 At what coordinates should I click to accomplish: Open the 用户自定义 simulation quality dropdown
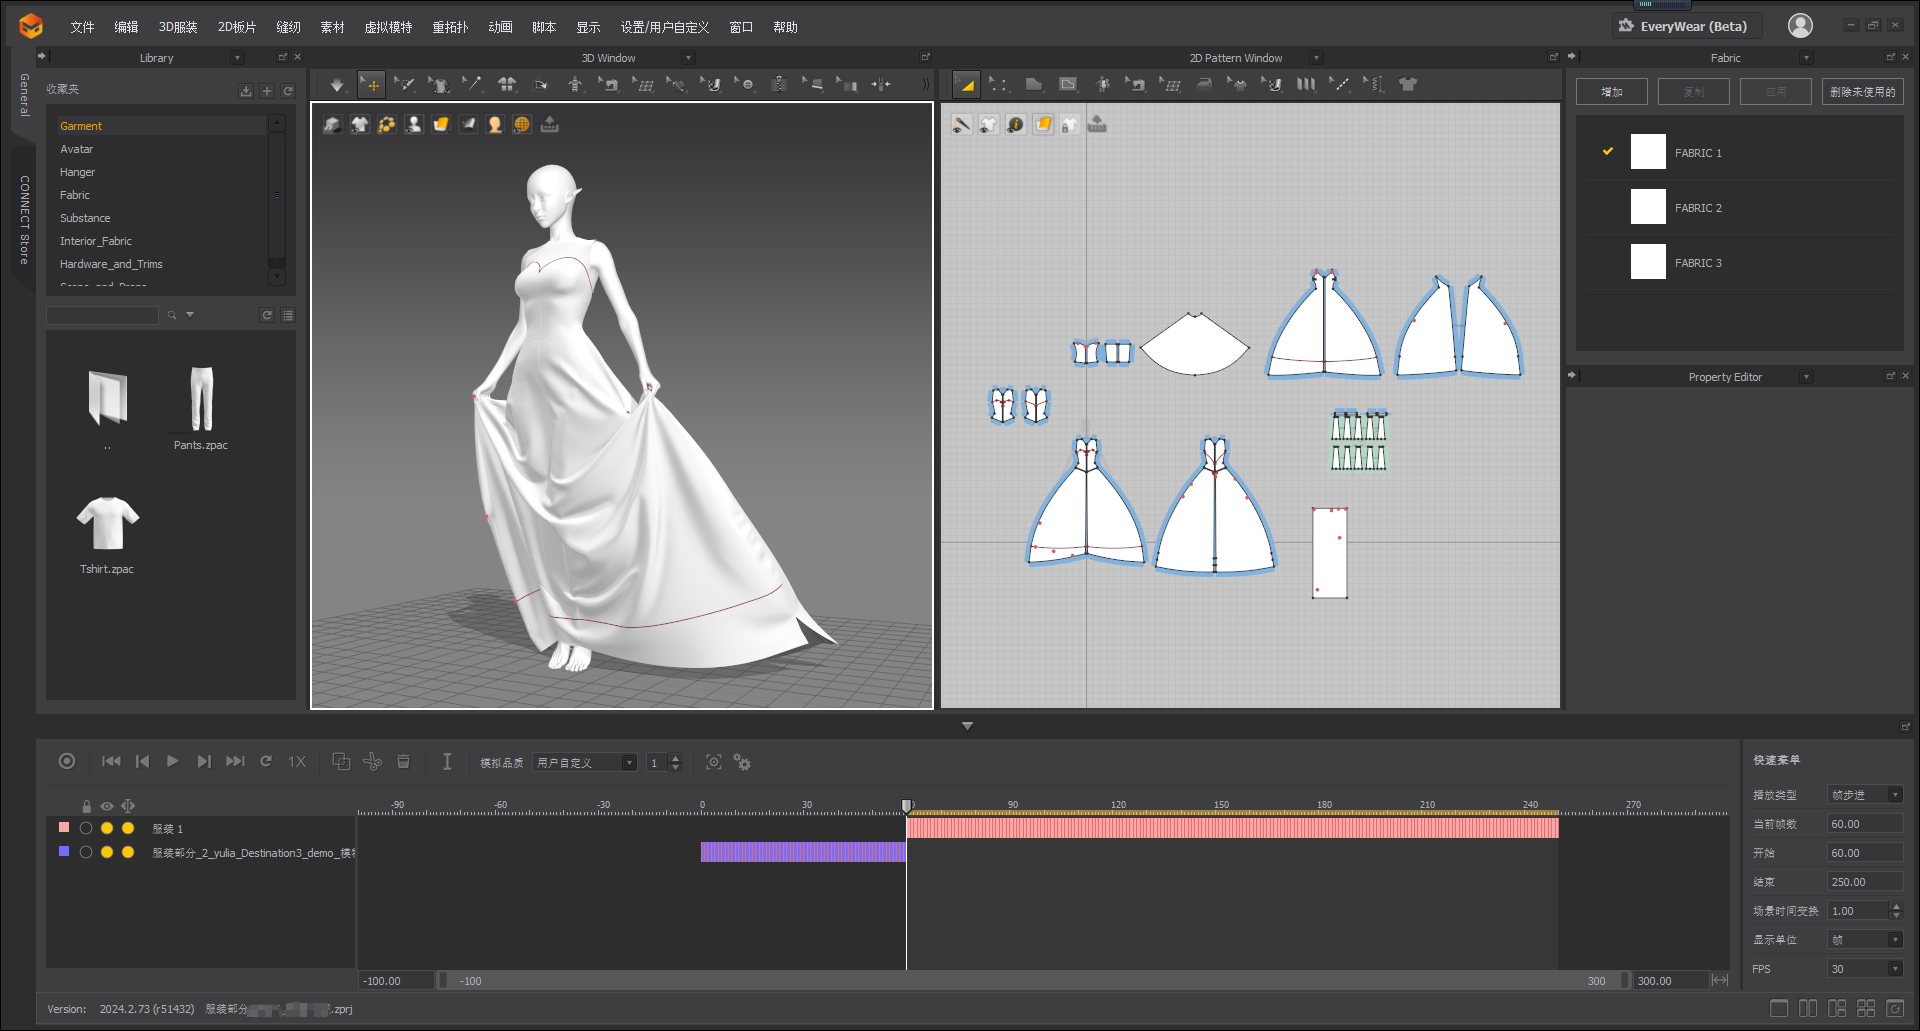(585, 763)
